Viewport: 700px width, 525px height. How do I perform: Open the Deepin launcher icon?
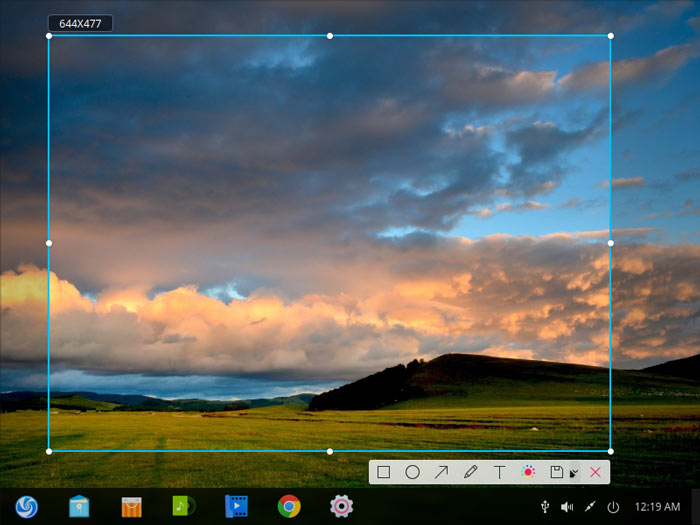[x=27, y=507]
